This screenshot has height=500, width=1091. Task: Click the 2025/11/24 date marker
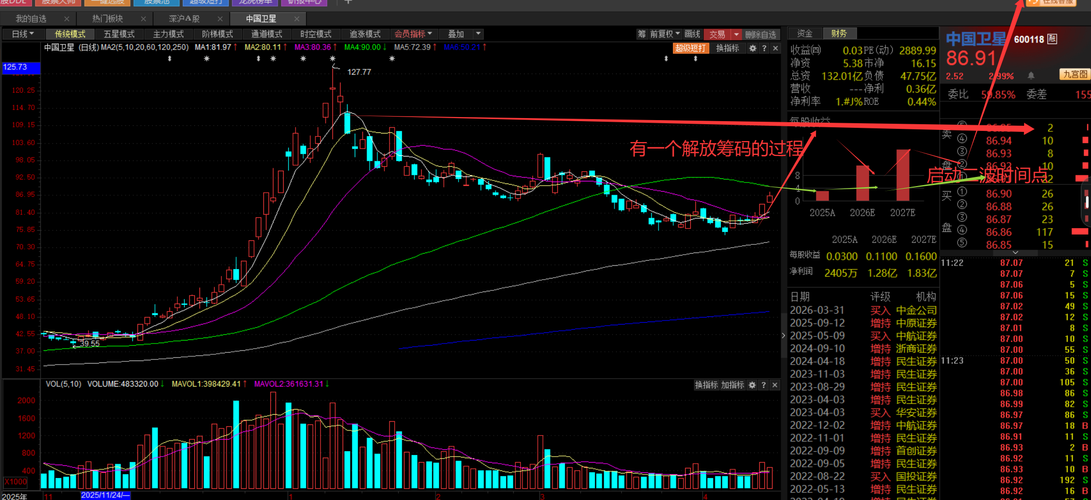[x=104, y=496]
